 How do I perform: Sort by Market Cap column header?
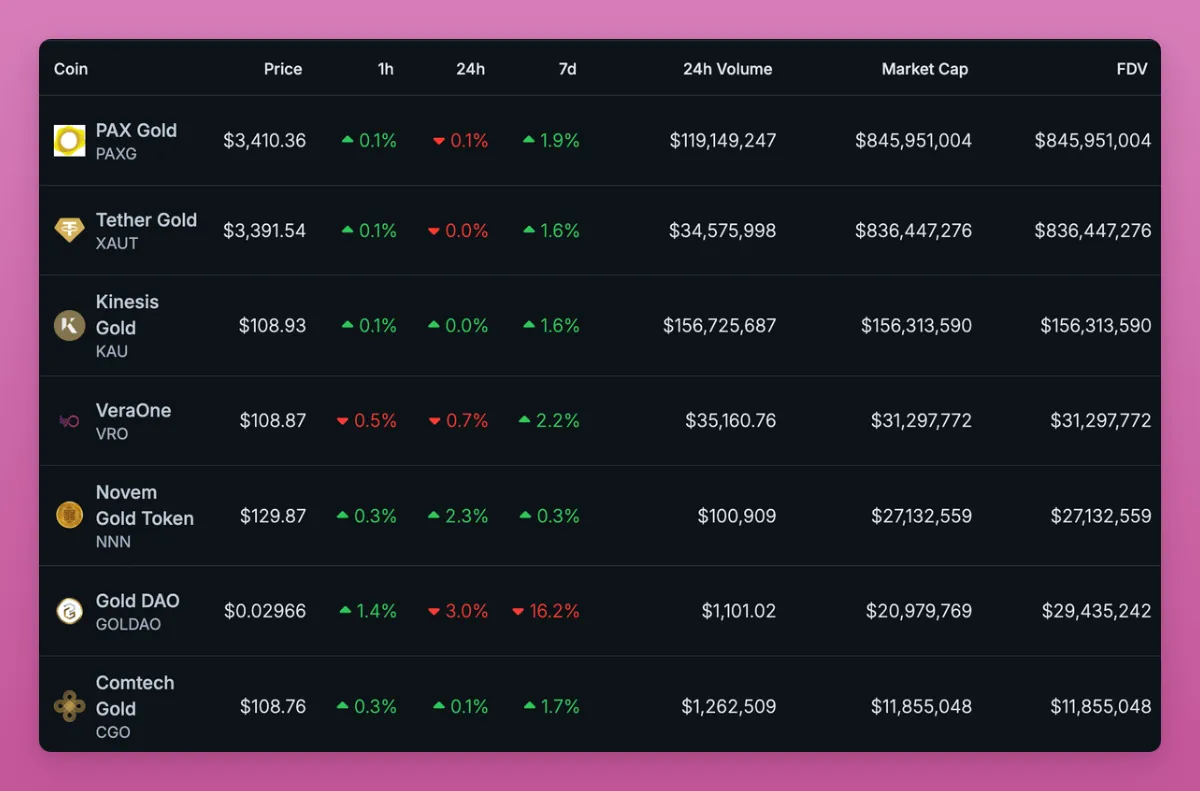tap(924, 69)
